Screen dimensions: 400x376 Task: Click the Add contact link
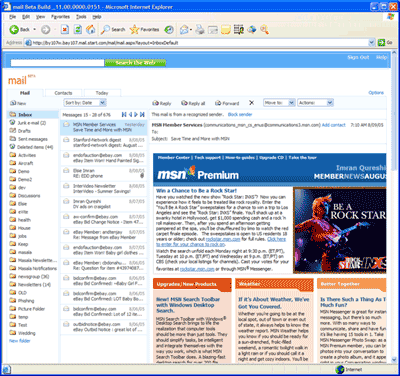334,125
